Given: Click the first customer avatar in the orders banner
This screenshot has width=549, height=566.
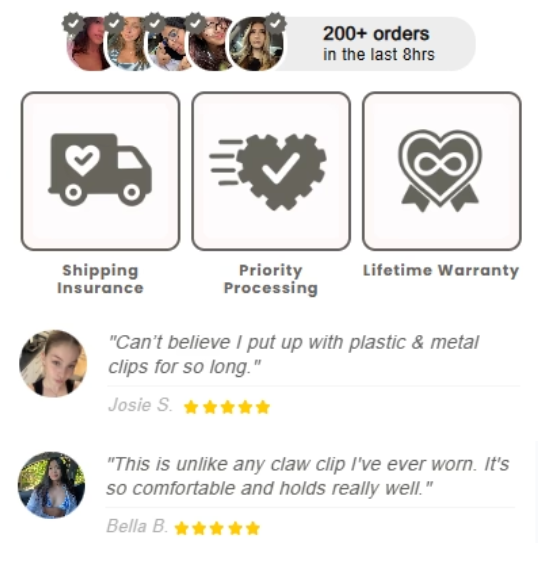Looking at the screenshot, I should [x=88, y=44].
